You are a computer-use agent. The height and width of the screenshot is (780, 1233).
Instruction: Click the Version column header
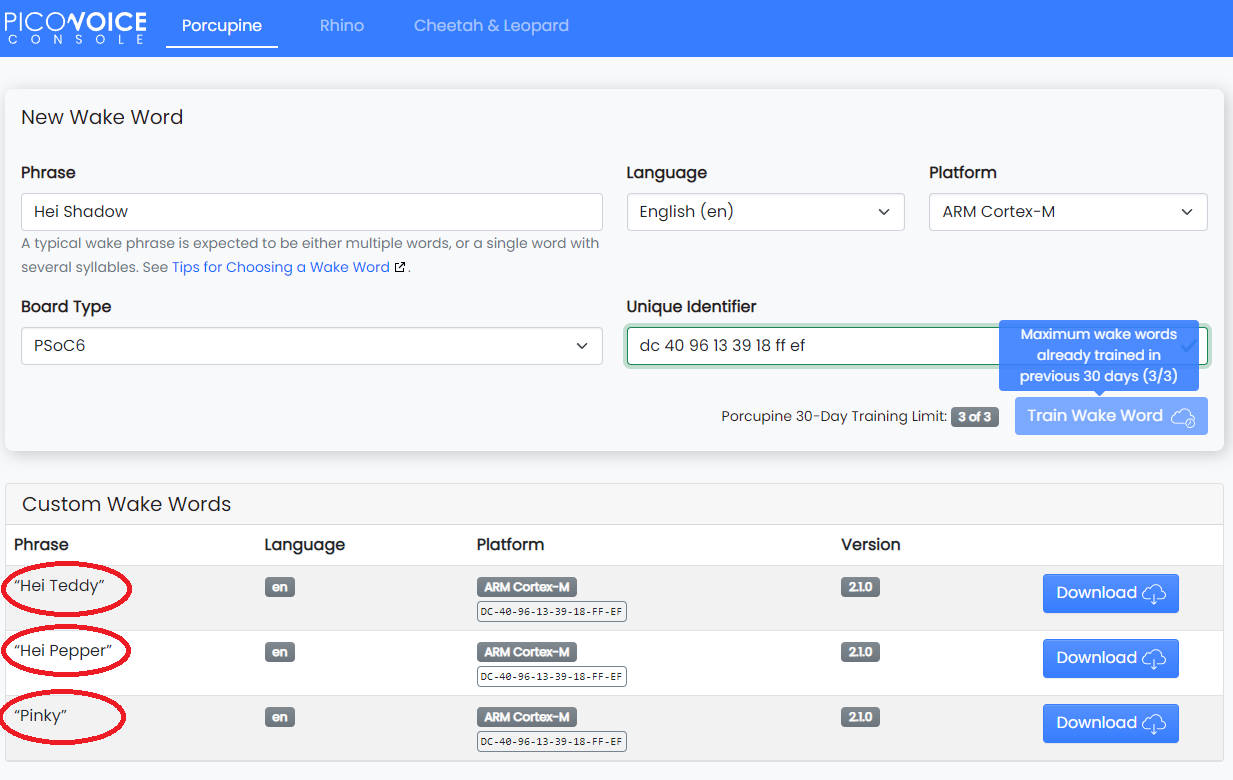click(871, 545)
